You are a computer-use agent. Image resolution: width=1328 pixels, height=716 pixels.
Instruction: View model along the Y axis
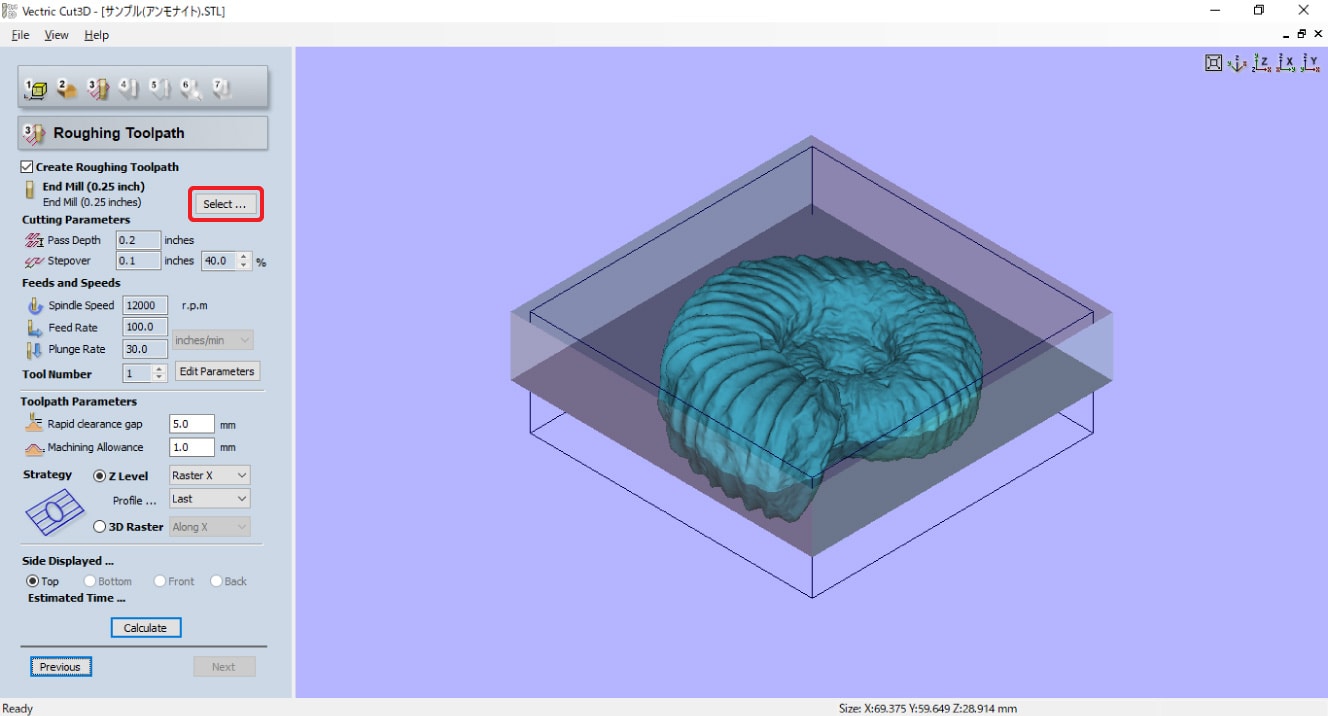point(1310,63)
